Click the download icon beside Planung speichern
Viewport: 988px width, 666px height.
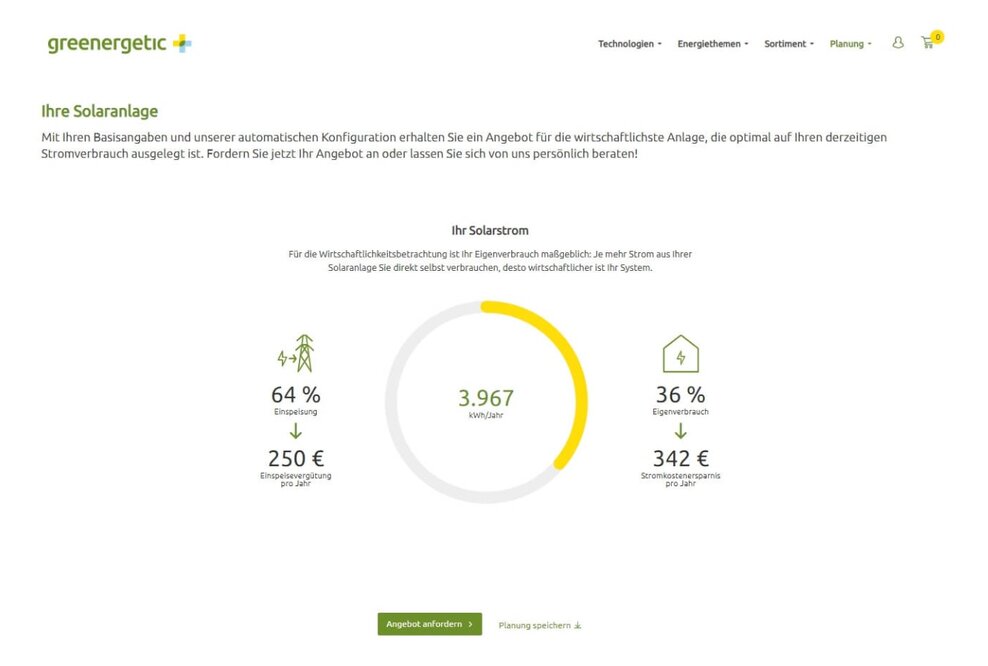click(x=578, y=624)
